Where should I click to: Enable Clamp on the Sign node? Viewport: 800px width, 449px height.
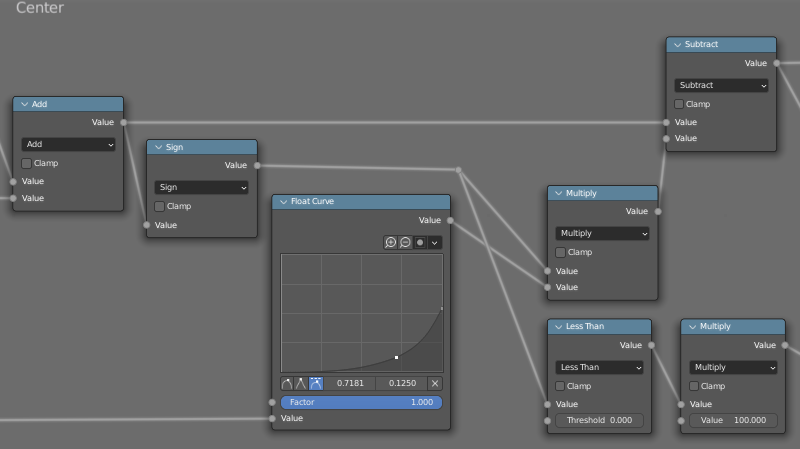coord(160,206)
